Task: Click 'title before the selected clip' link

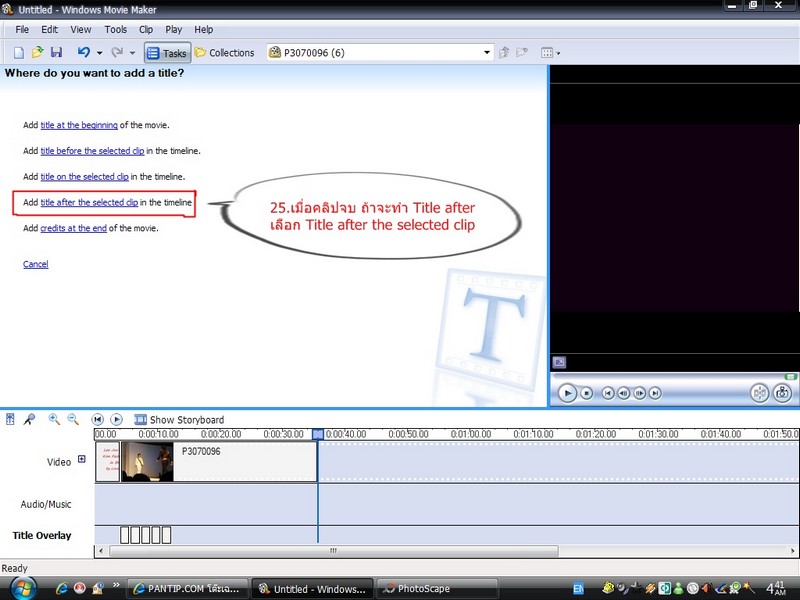Action: pos(92,151)
